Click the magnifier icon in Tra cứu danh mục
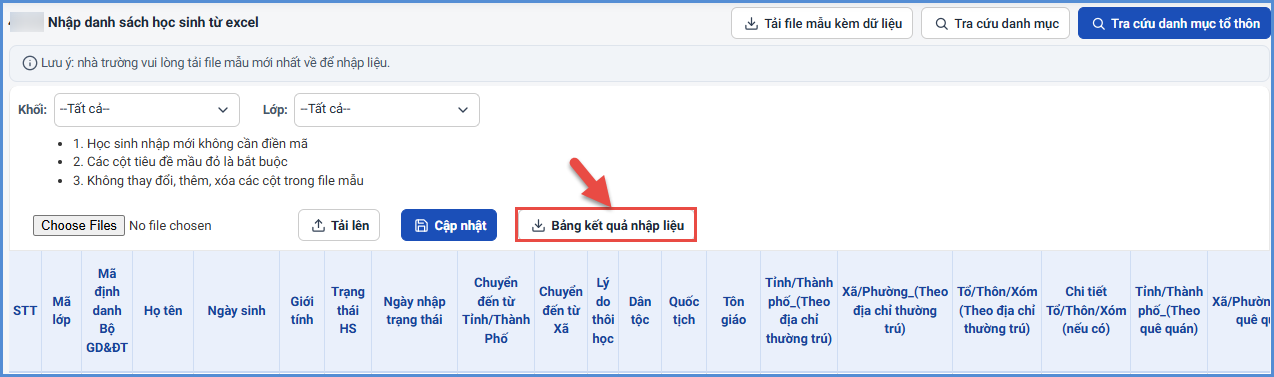1274x377 pixels. pos(940,24)
